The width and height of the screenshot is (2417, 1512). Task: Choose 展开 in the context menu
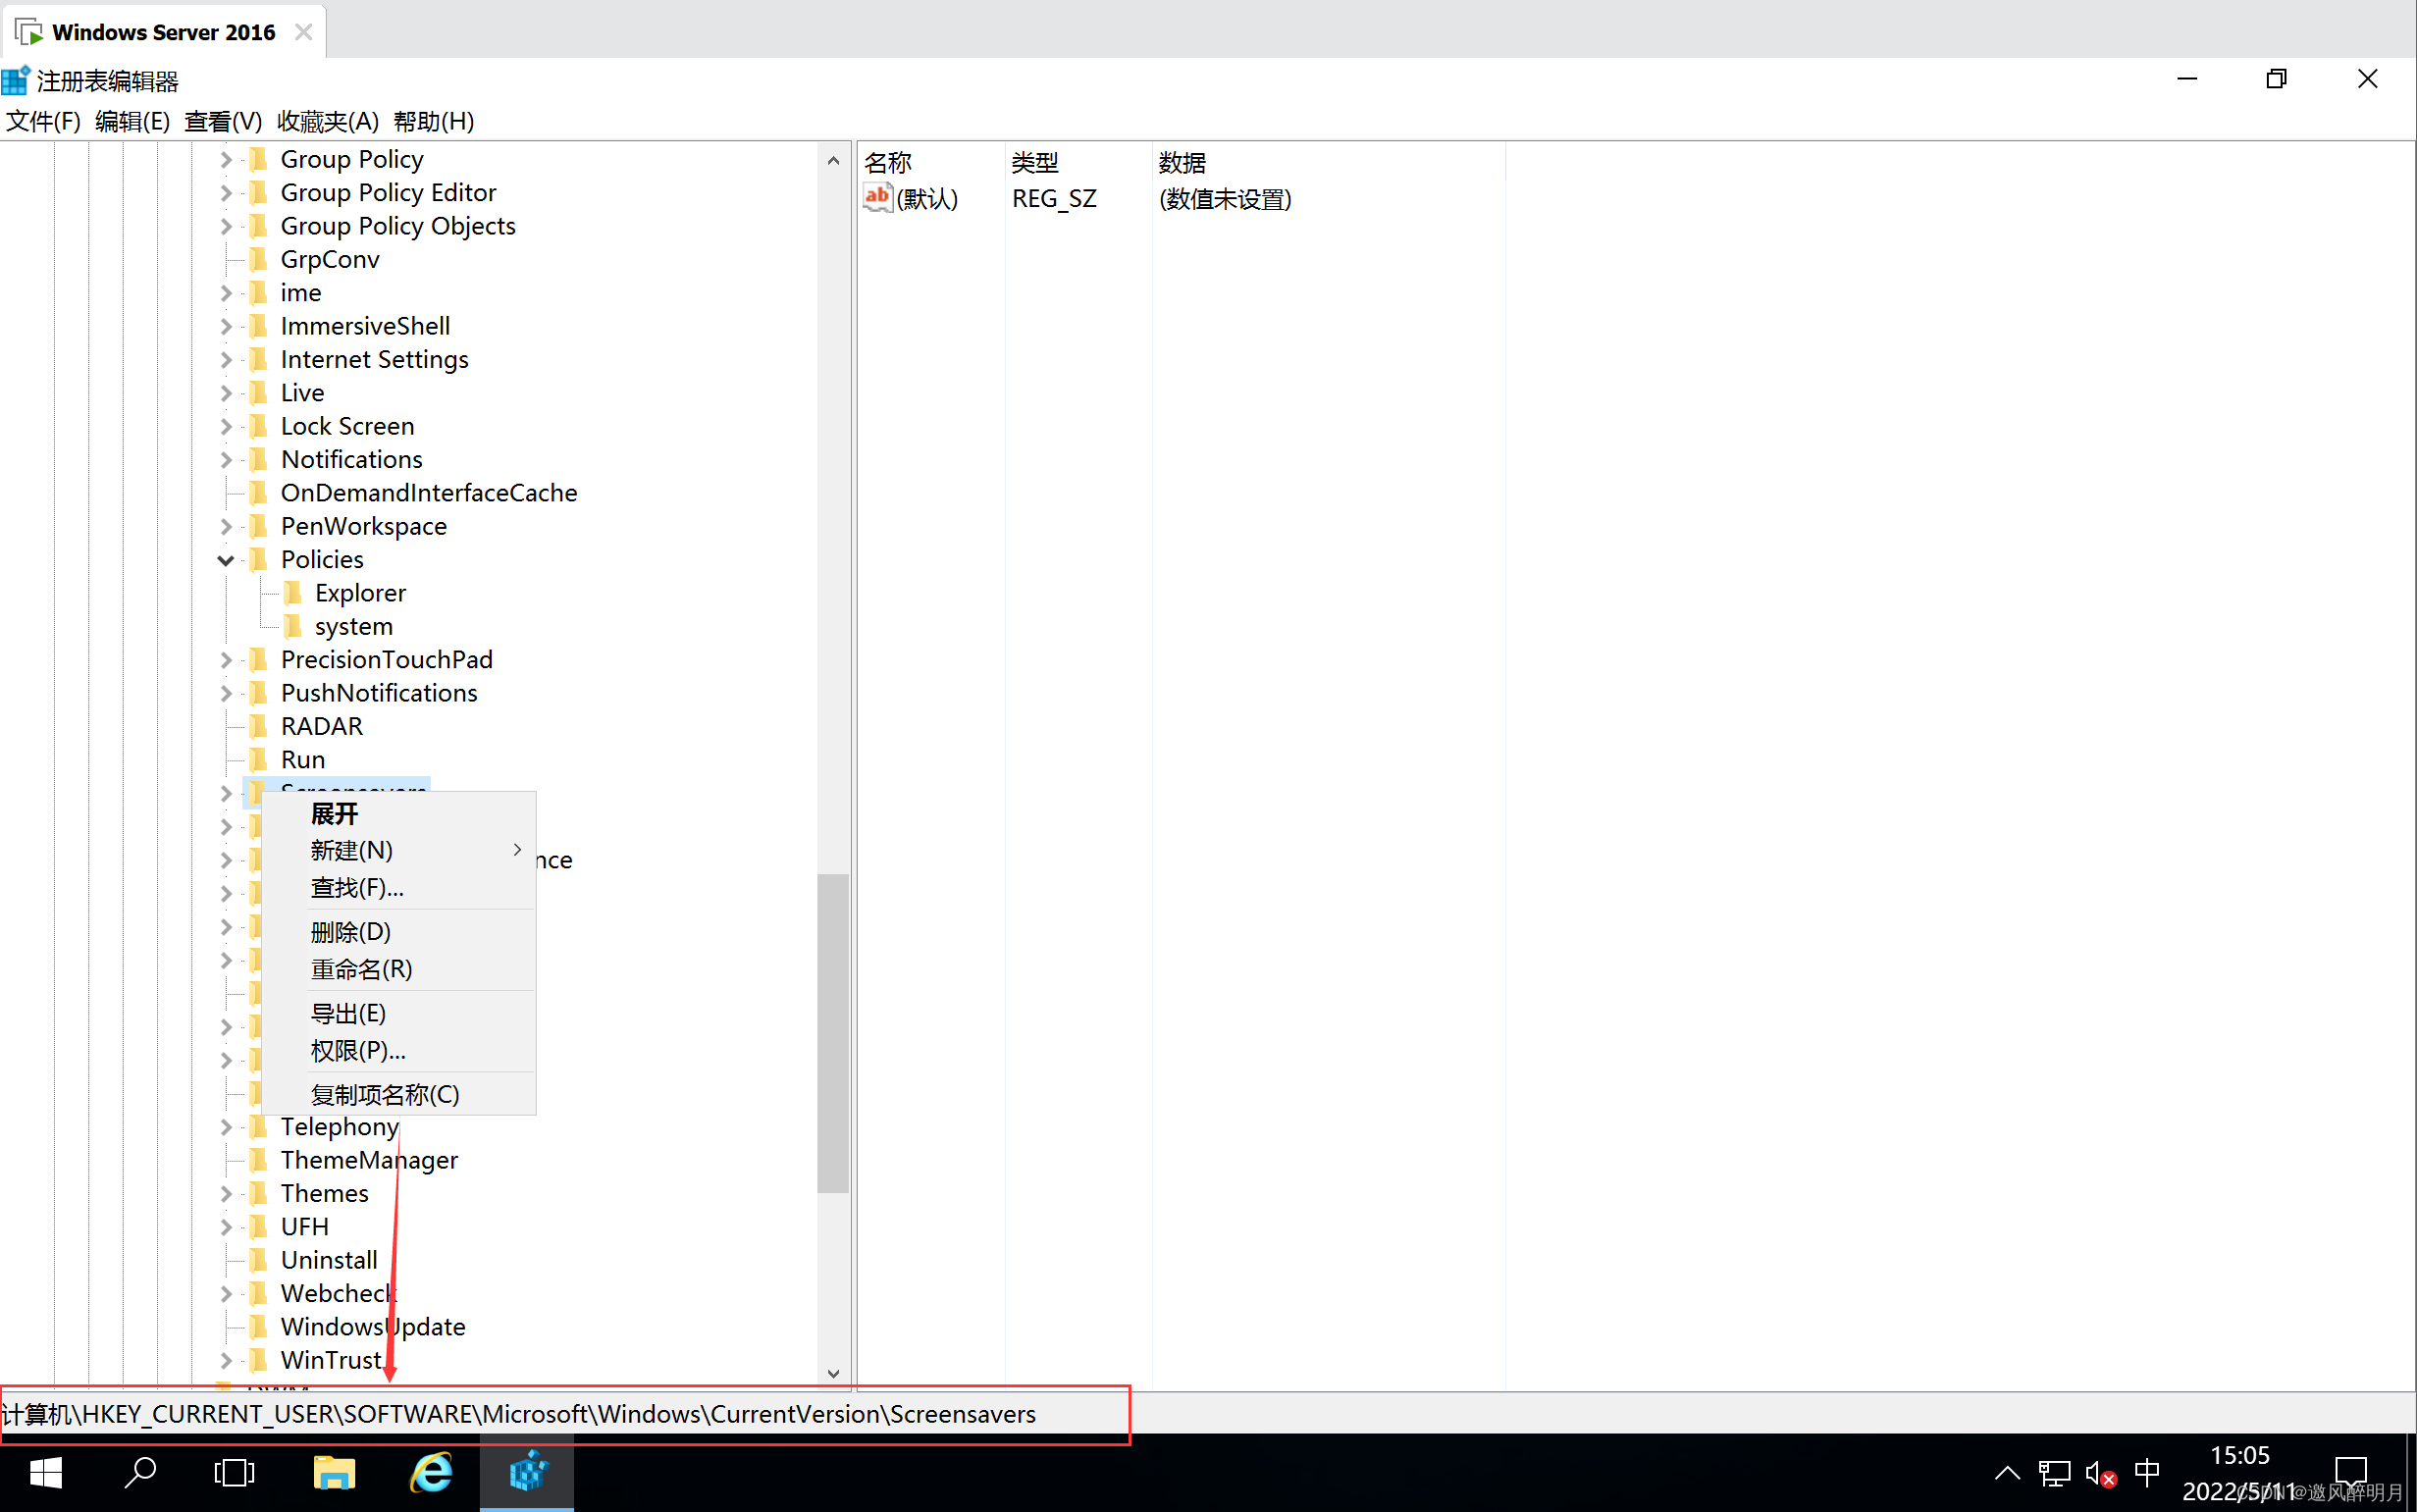[398, 814]
